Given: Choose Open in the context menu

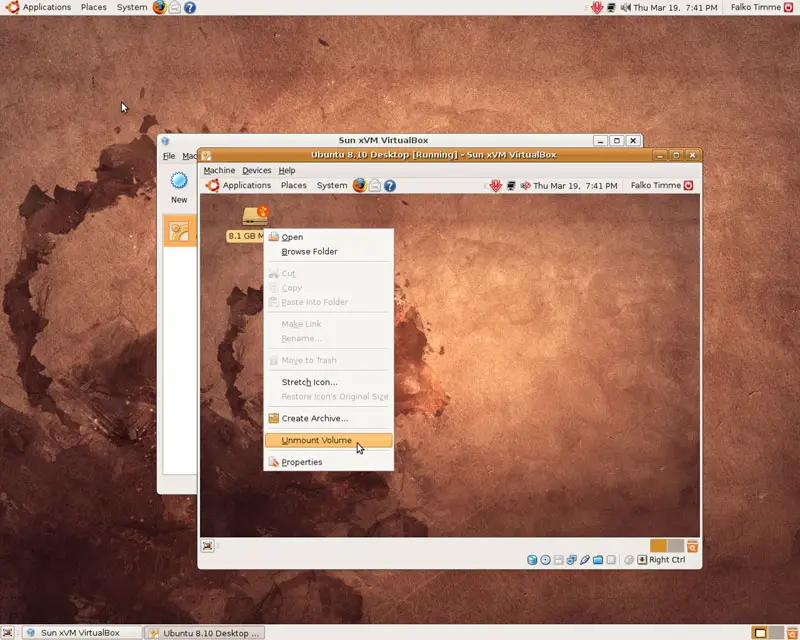Looking at the screenshot, I should 329,237.
